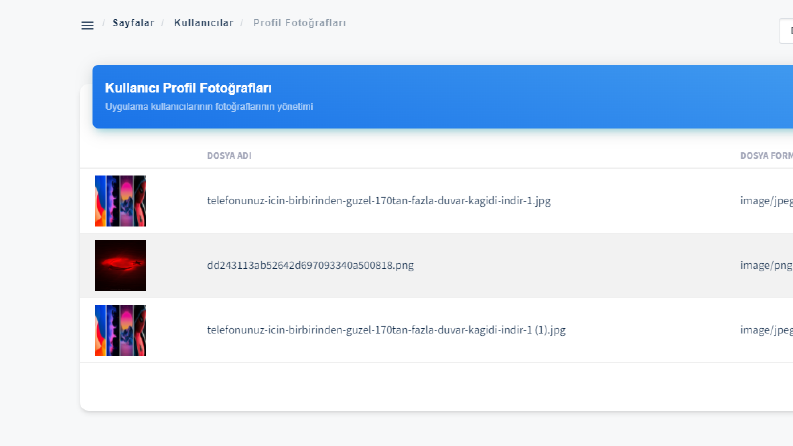The width and height of the screenshot is (793, 446).
Task: Open thumbnail of duvar-kagidi-indir-1 (1).jpg
Action: (120, 330)
